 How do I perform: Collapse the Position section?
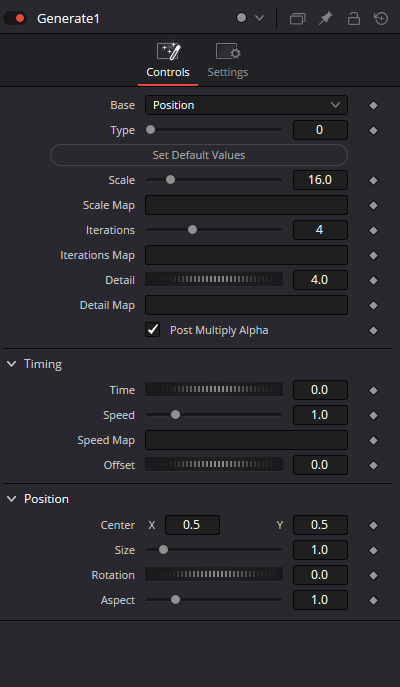click(x=12, y=499)
